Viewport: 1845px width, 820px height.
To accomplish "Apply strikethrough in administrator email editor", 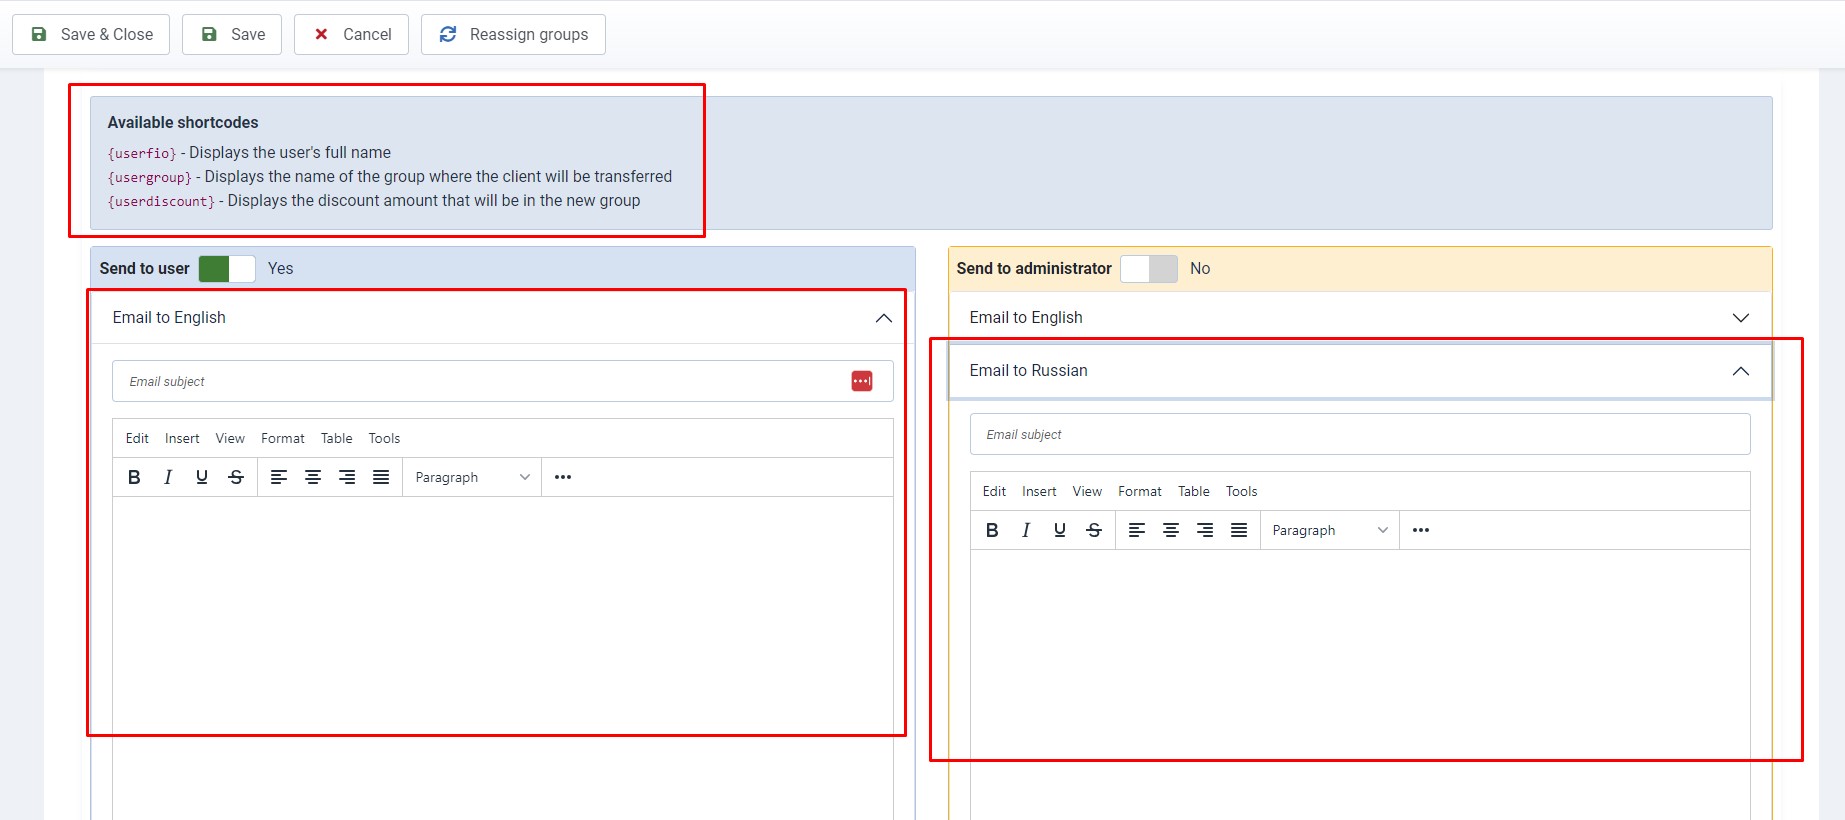I will [1094, 530].
